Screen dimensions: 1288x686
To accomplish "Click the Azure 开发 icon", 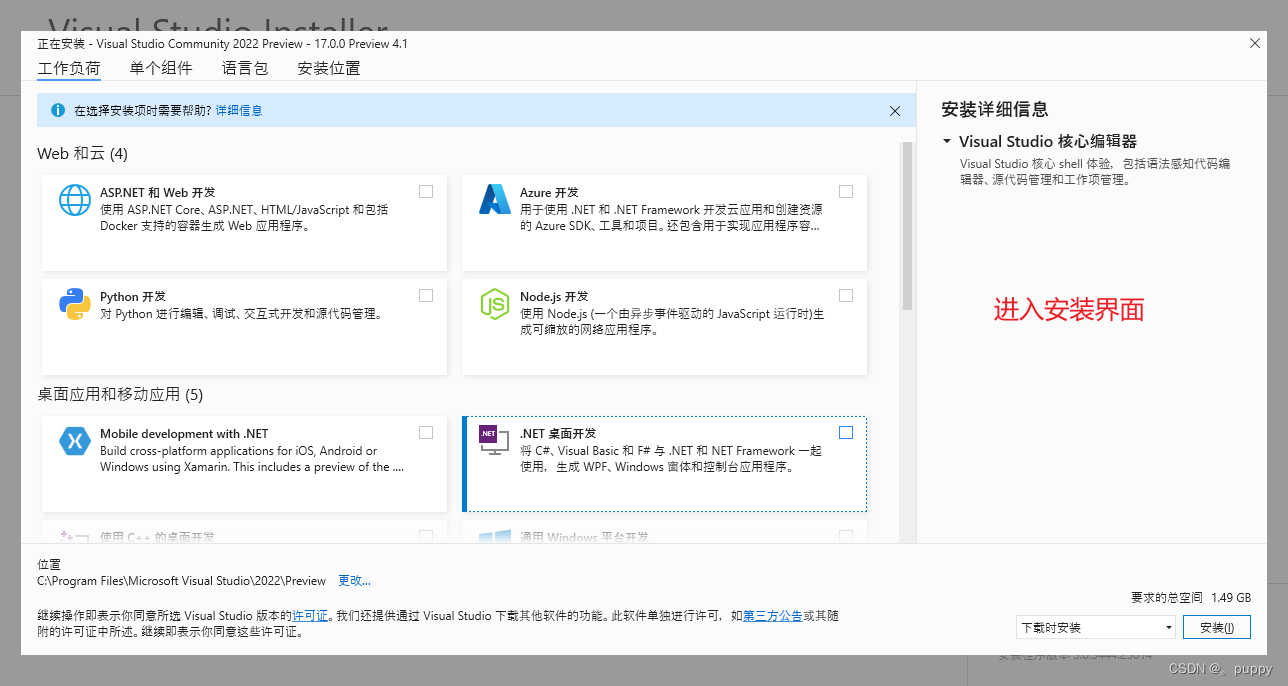I will click(x=495, y=200).
